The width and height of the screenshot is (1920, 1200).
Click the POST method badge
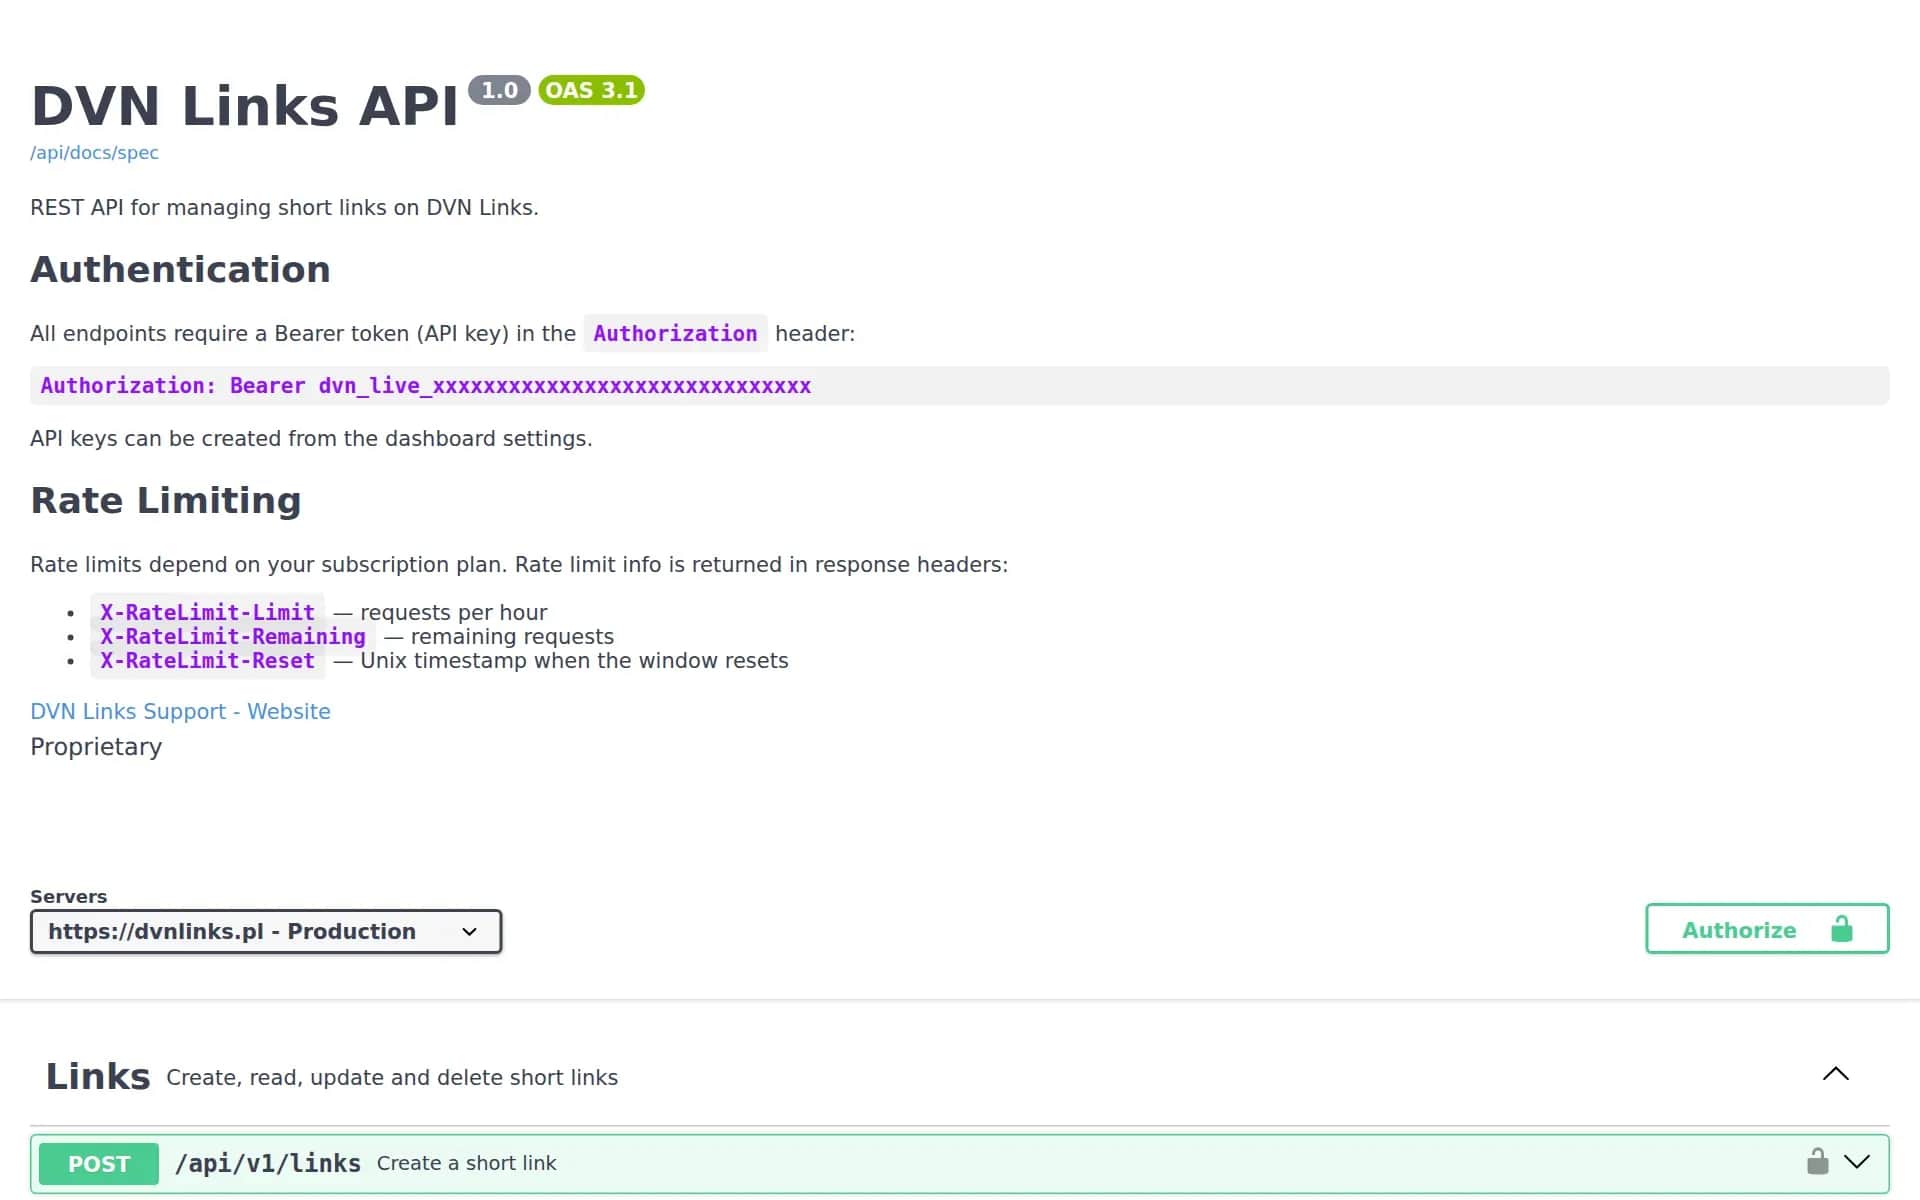[x=99, y=1163]
